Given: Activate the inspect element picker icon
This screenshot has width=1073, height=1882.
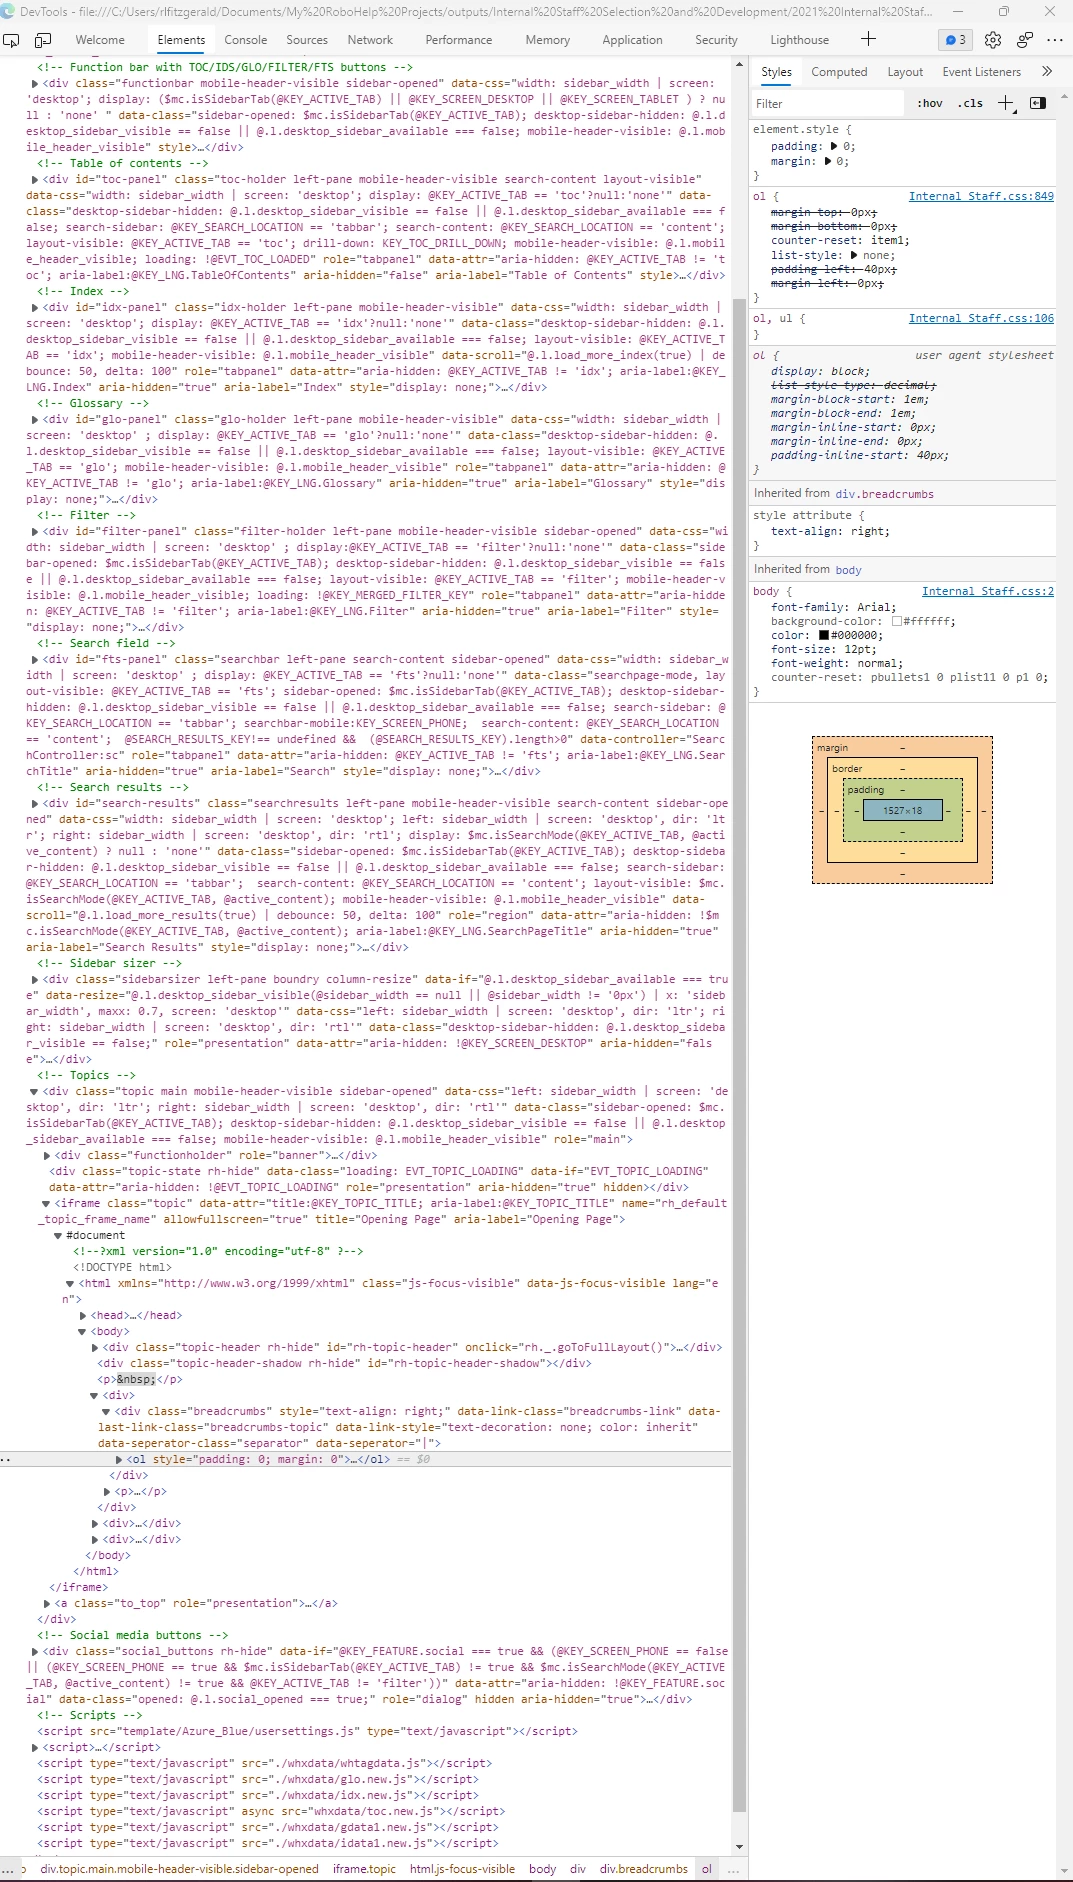Looking at the screenshot, I should click(12, 40).
